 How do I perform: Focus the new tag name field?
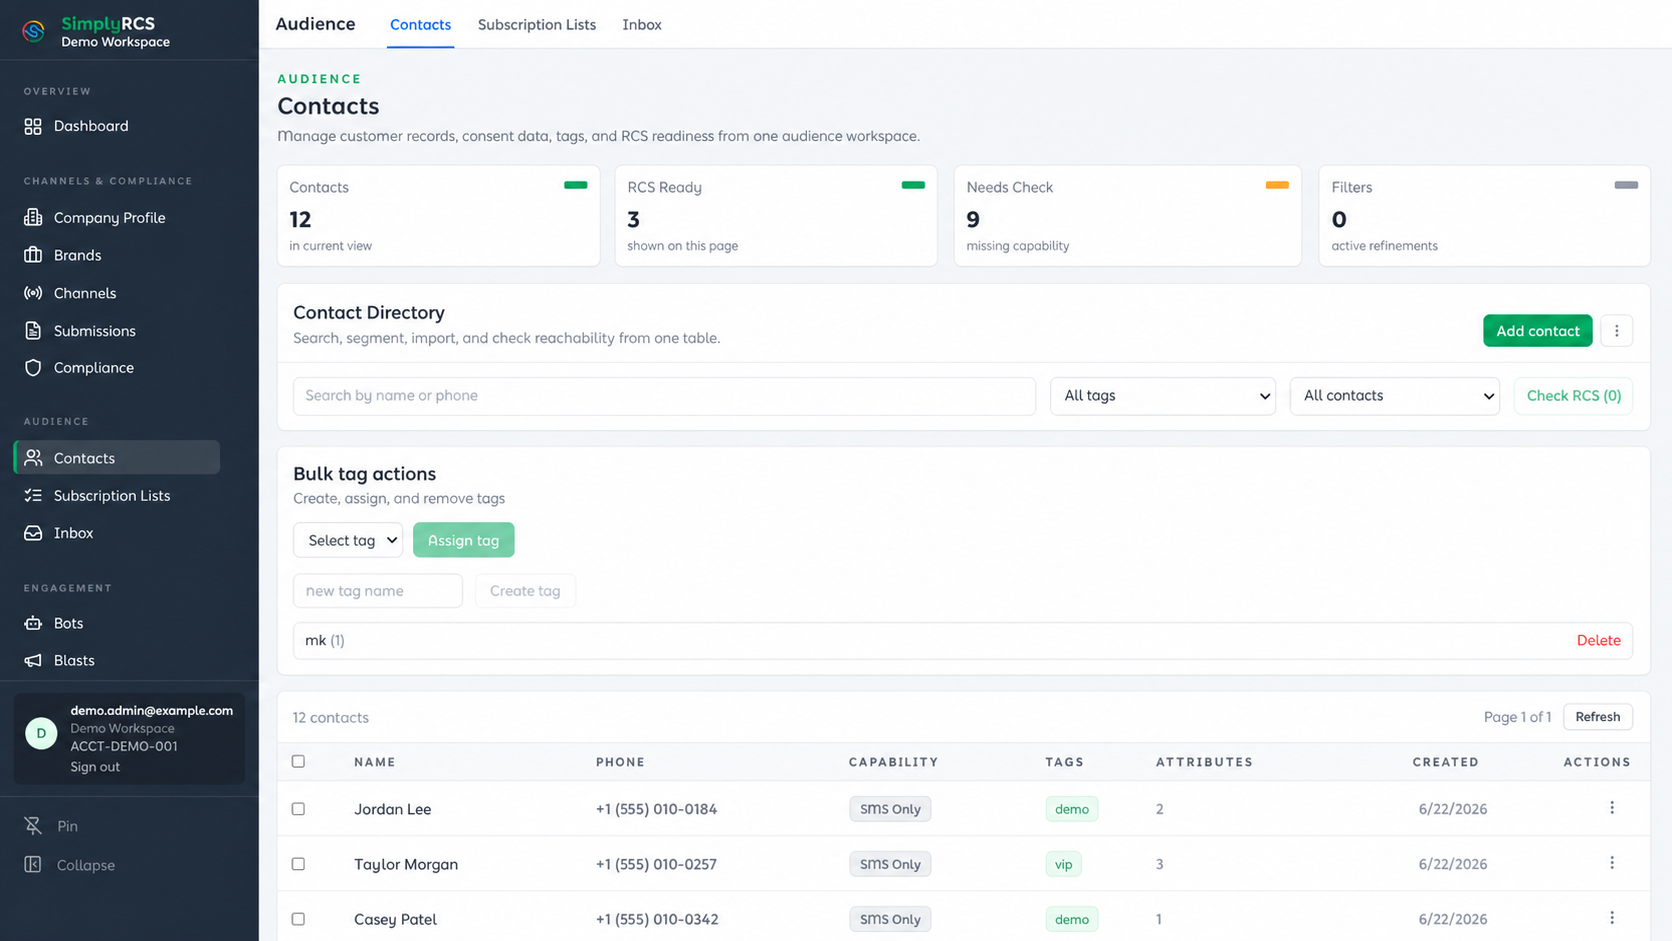(377, 591)
